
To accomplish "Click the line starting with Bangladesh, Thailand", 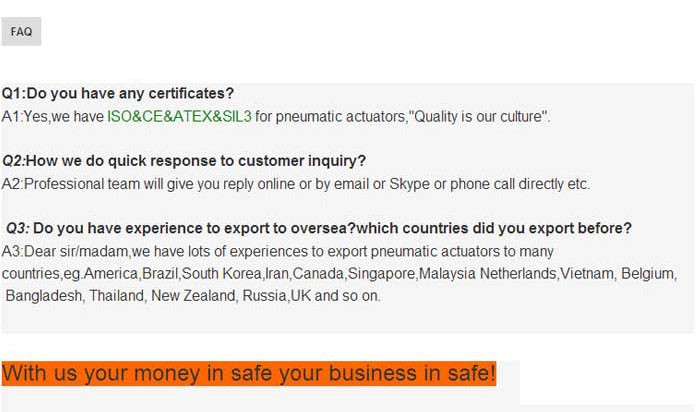I will click(193, 295).
